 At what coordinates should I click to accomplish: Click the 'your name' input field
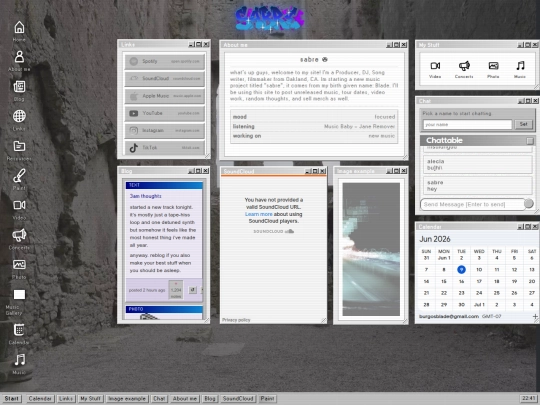pyautogui.click(x=467, y=124)
